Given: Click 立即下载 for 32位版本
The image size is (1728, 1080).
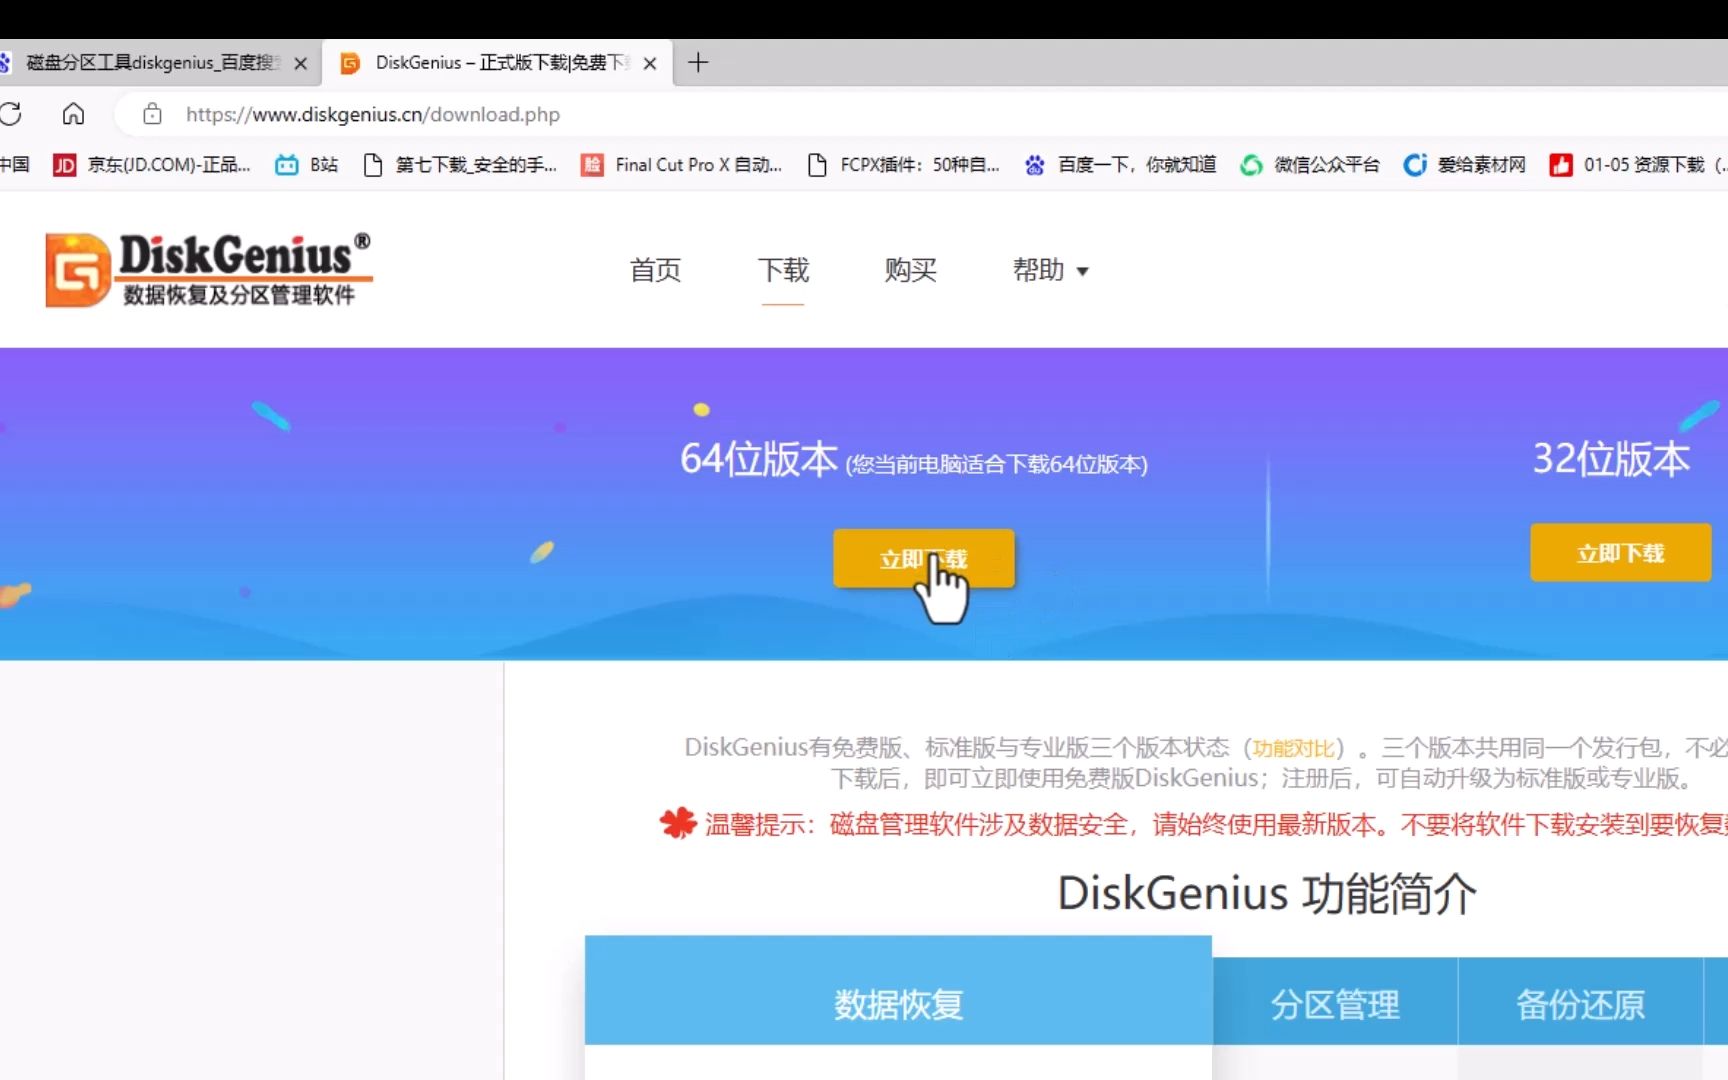Looking at the screenshot, I should point(1620,552).
